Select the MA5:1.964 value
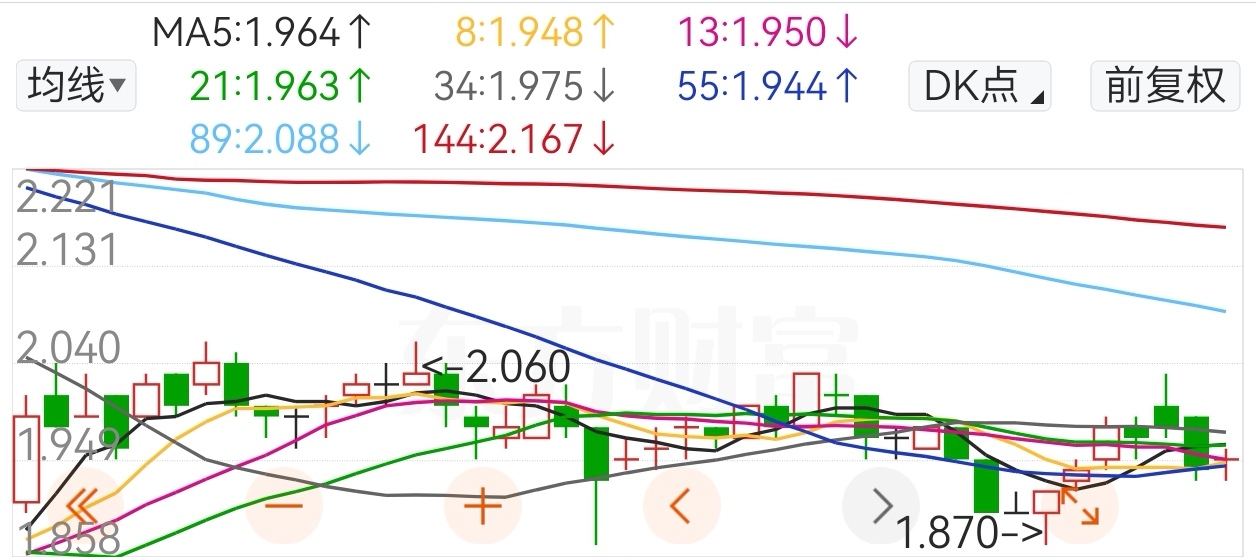Viewport: 1256px width, 557px height. tap(262, 33)
